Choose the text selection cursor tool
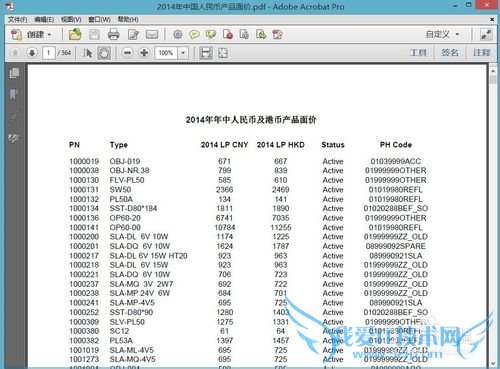The height and width of the screenshot is (369, 500). tap(88, 53)
